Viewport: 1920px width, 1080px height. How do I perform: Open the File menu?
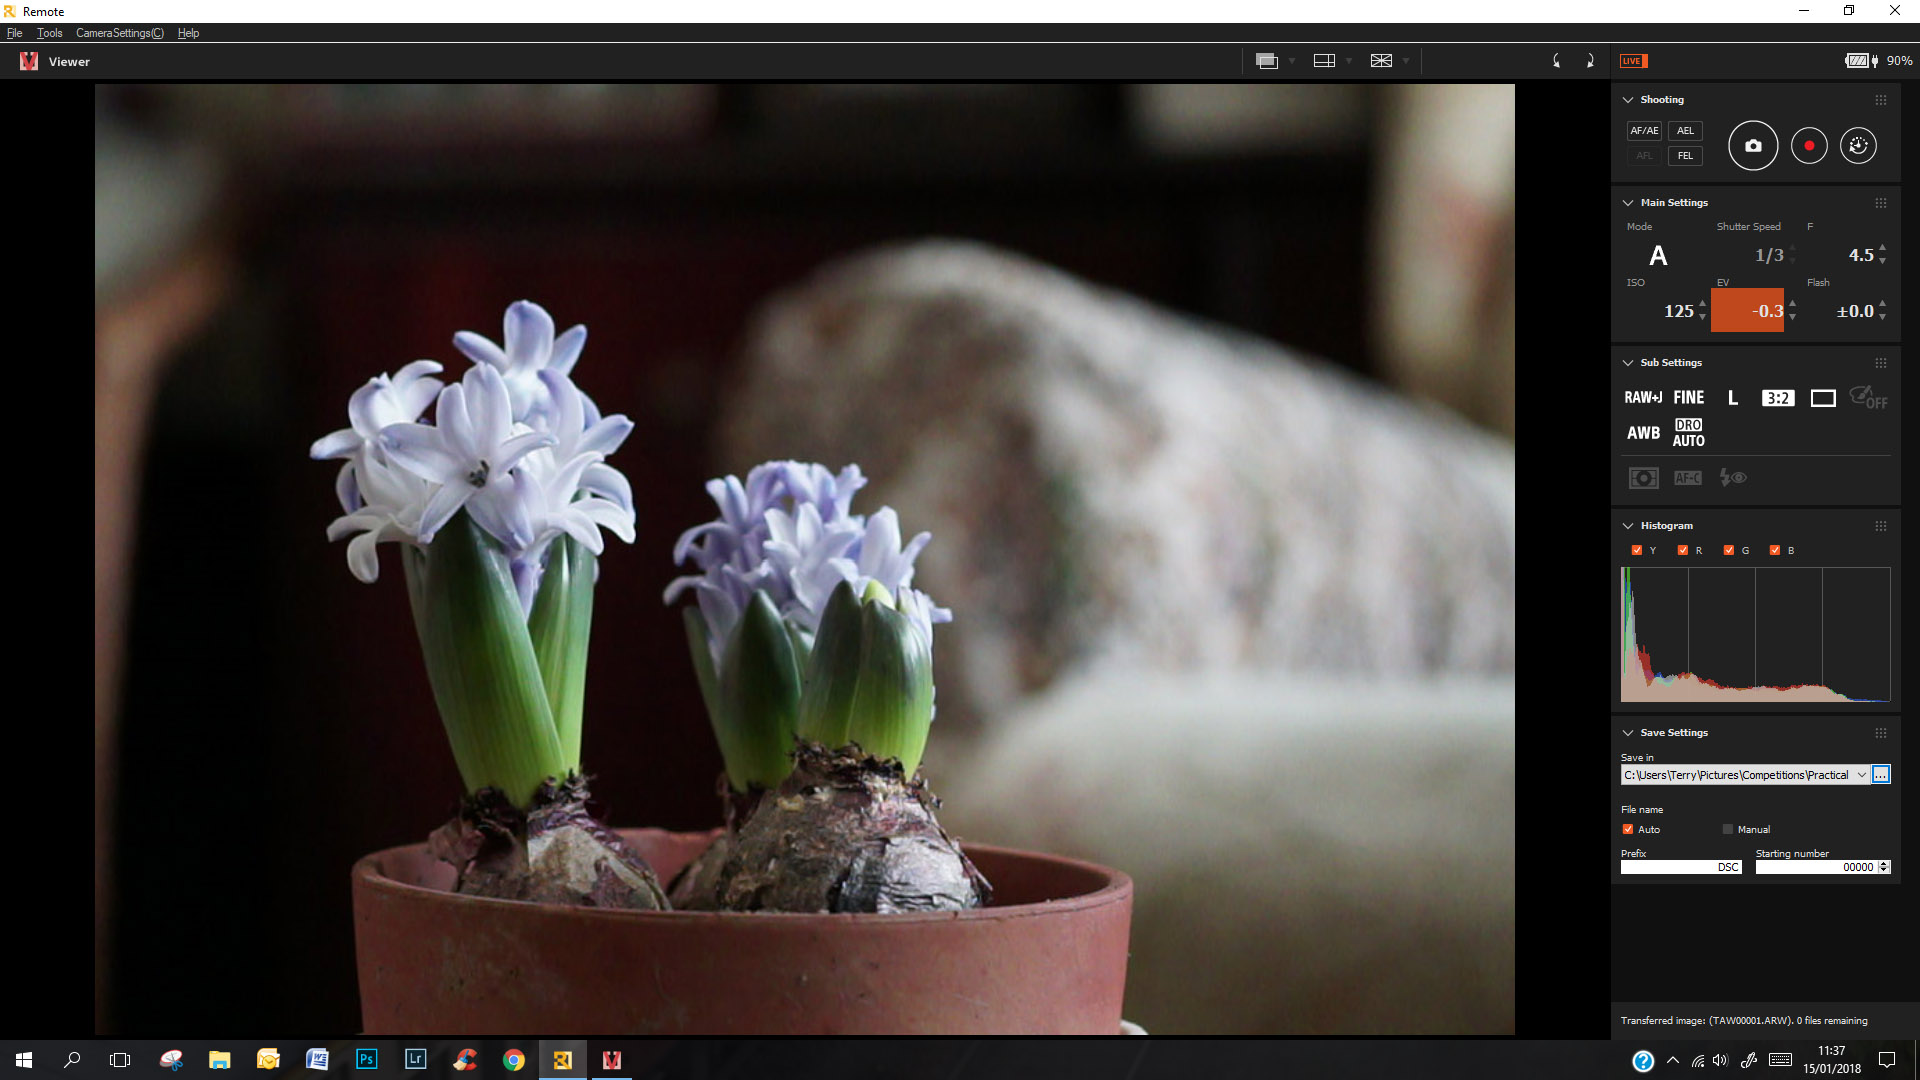click(x=14, y=33)
